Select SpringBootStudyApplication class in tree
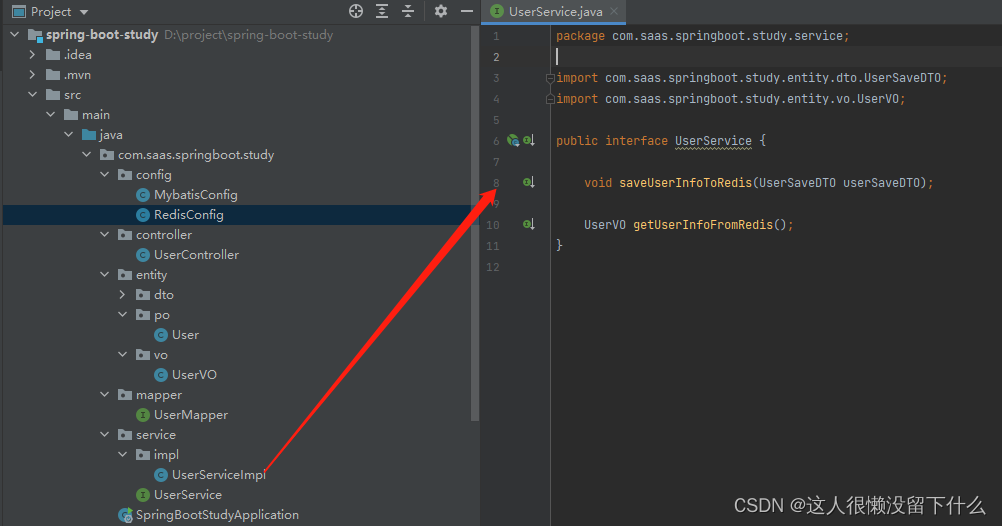The height and width of the screenshot is (526, 1002). coord(217,514)
